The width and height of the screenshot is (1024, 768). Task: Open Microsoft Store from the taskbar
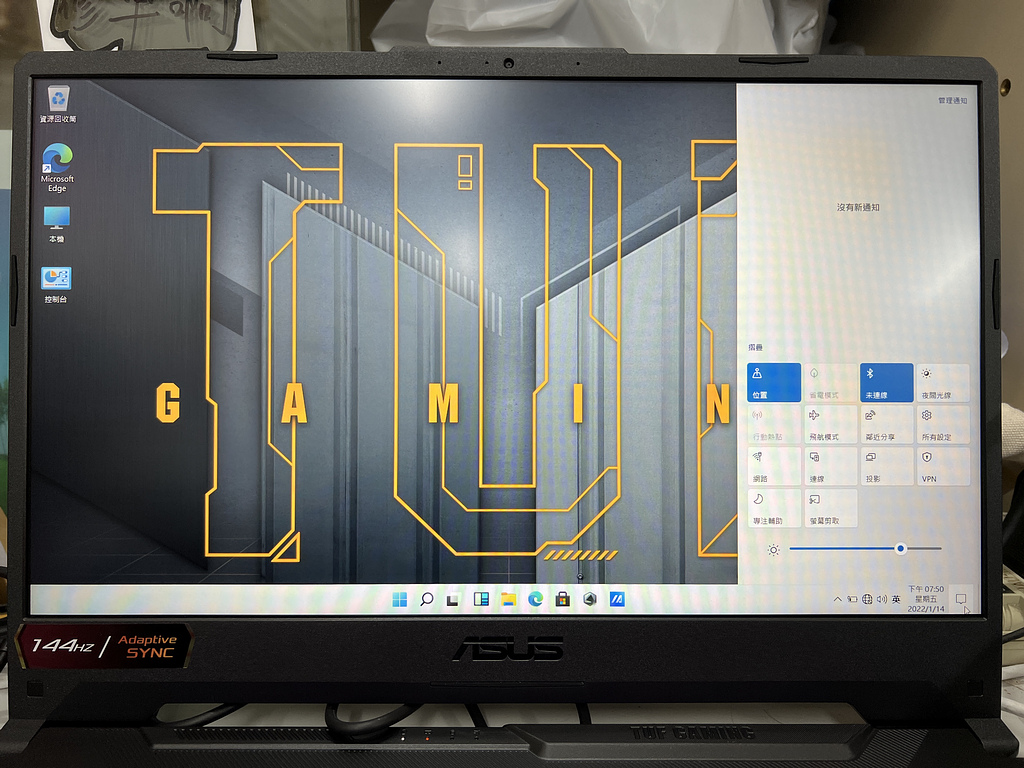[562, 599]
